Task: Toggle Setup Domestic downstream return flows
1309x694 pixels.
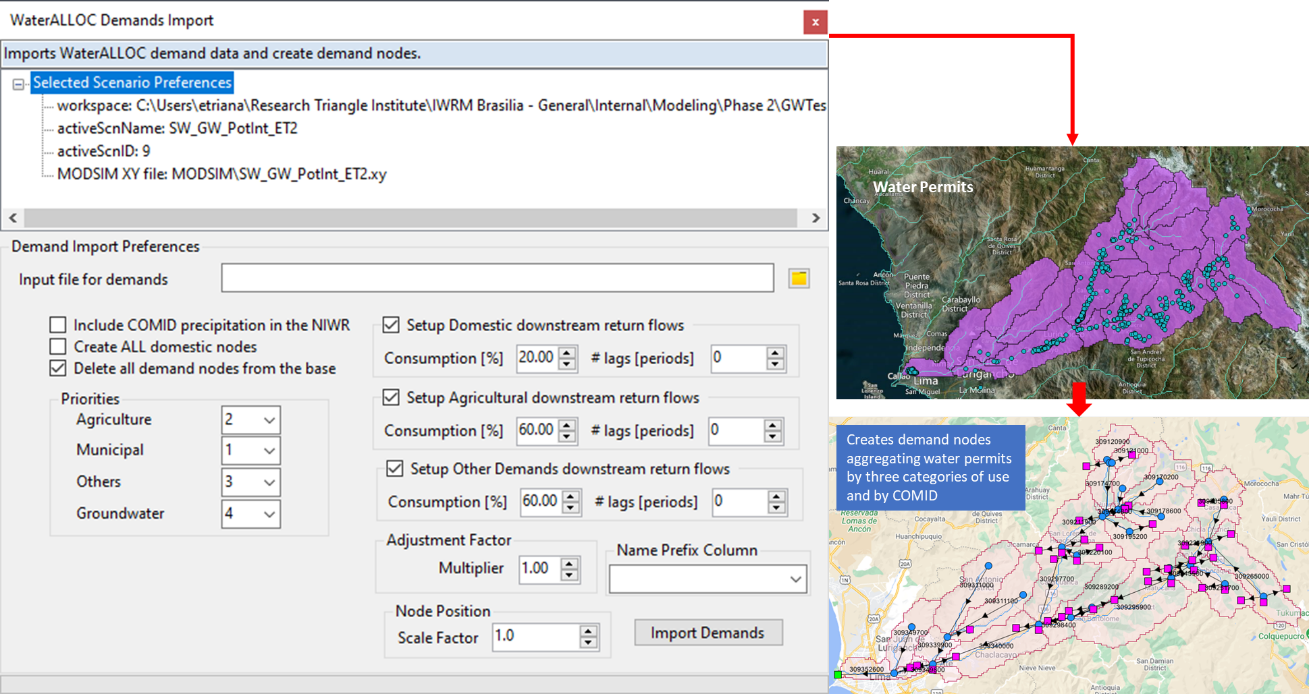Action: [x=391, y=325]
